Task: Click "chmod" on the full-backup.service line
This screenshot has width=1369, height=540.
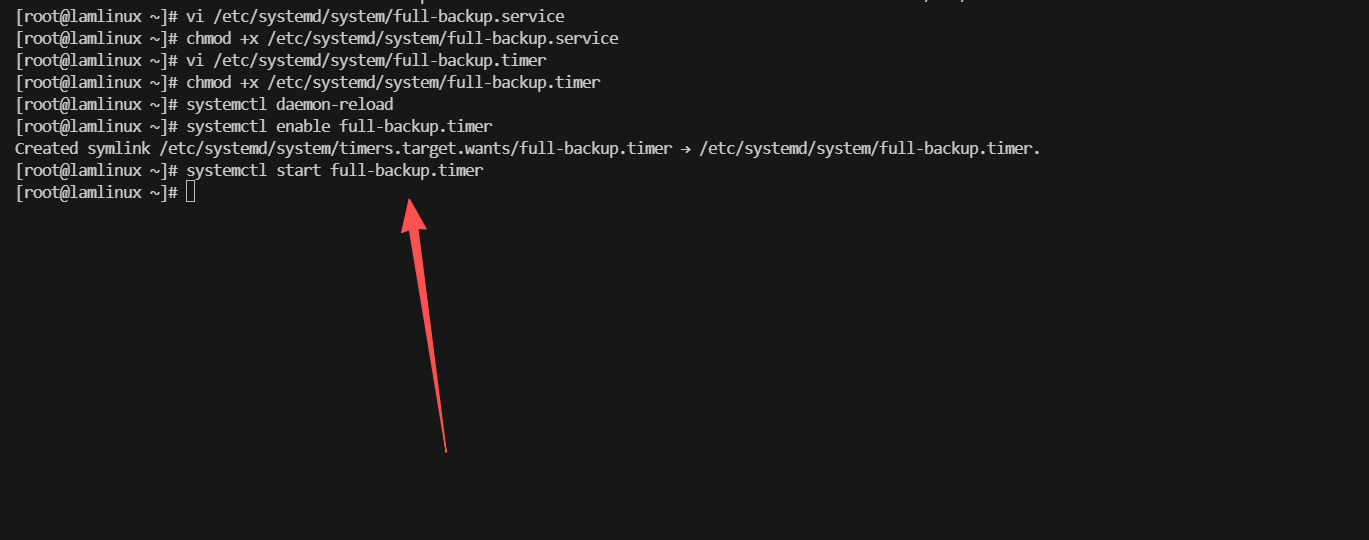Action: 208,39
